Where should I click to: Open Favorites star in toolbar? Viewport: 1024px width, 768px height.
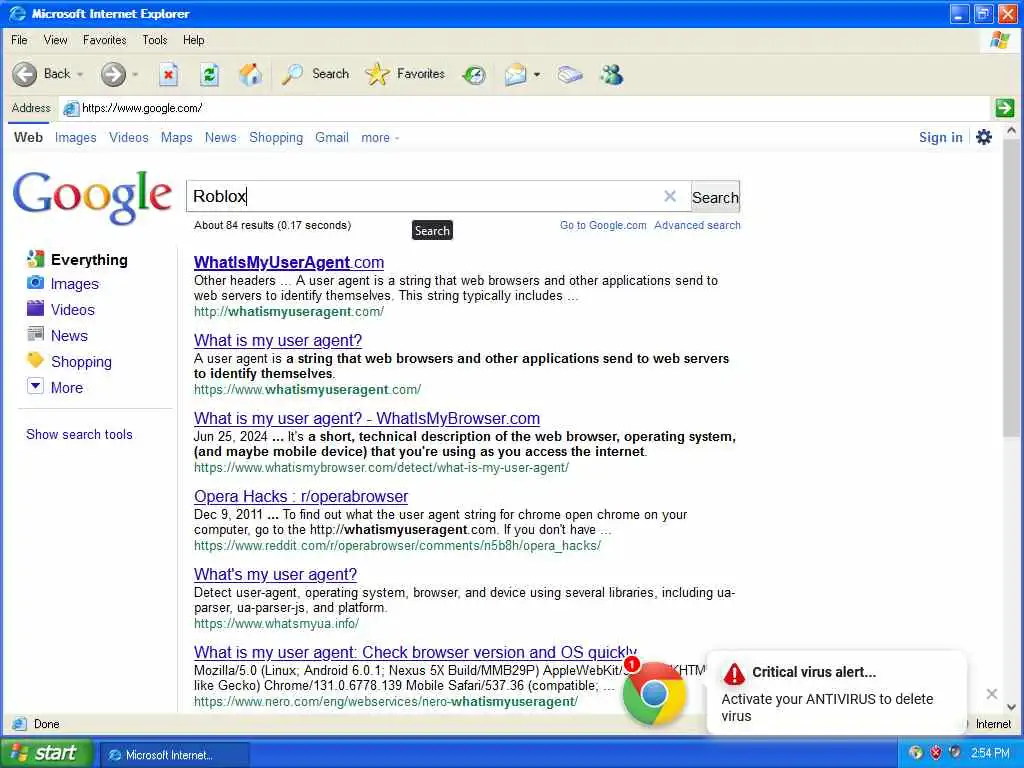377,74
